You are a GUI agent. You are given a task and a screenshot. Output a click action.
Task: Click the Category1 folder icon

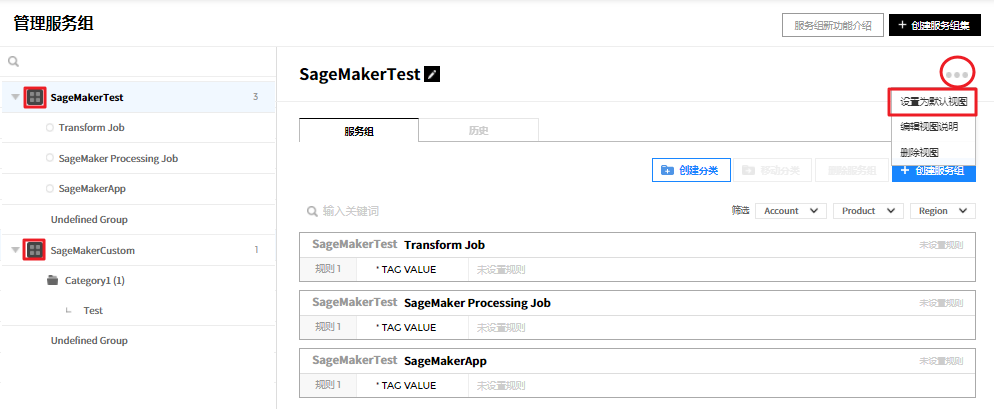[x=53, y=281]
